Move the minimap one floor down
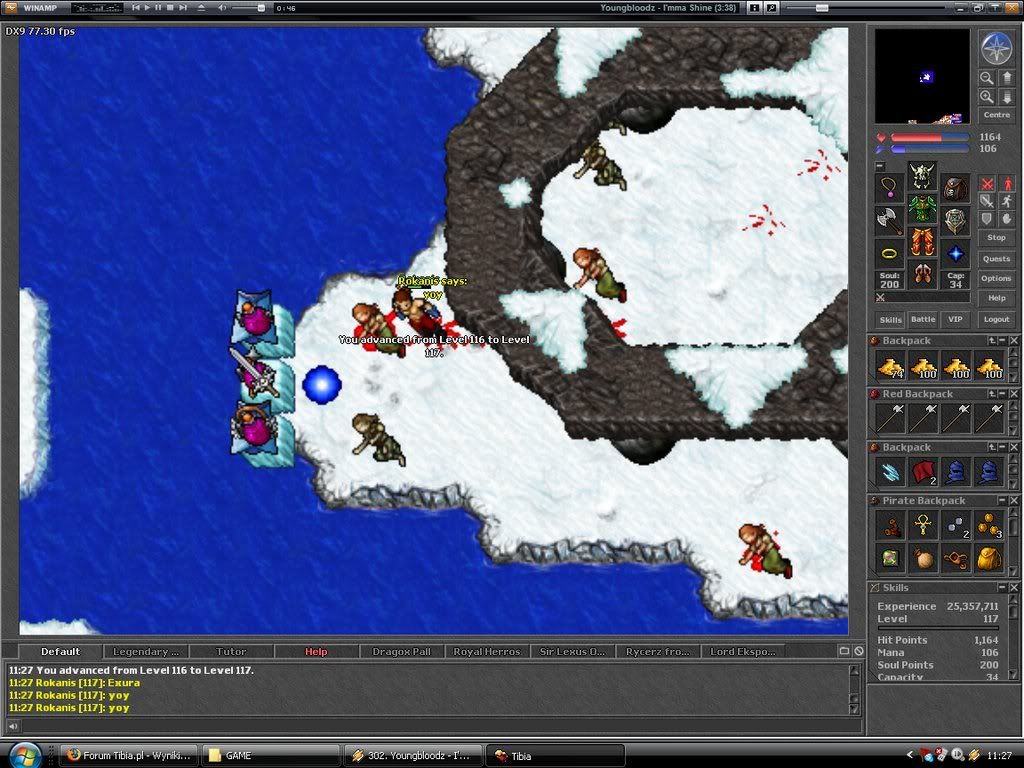The height and width of the screenshot is (768, 1024). click(1006, 97)
